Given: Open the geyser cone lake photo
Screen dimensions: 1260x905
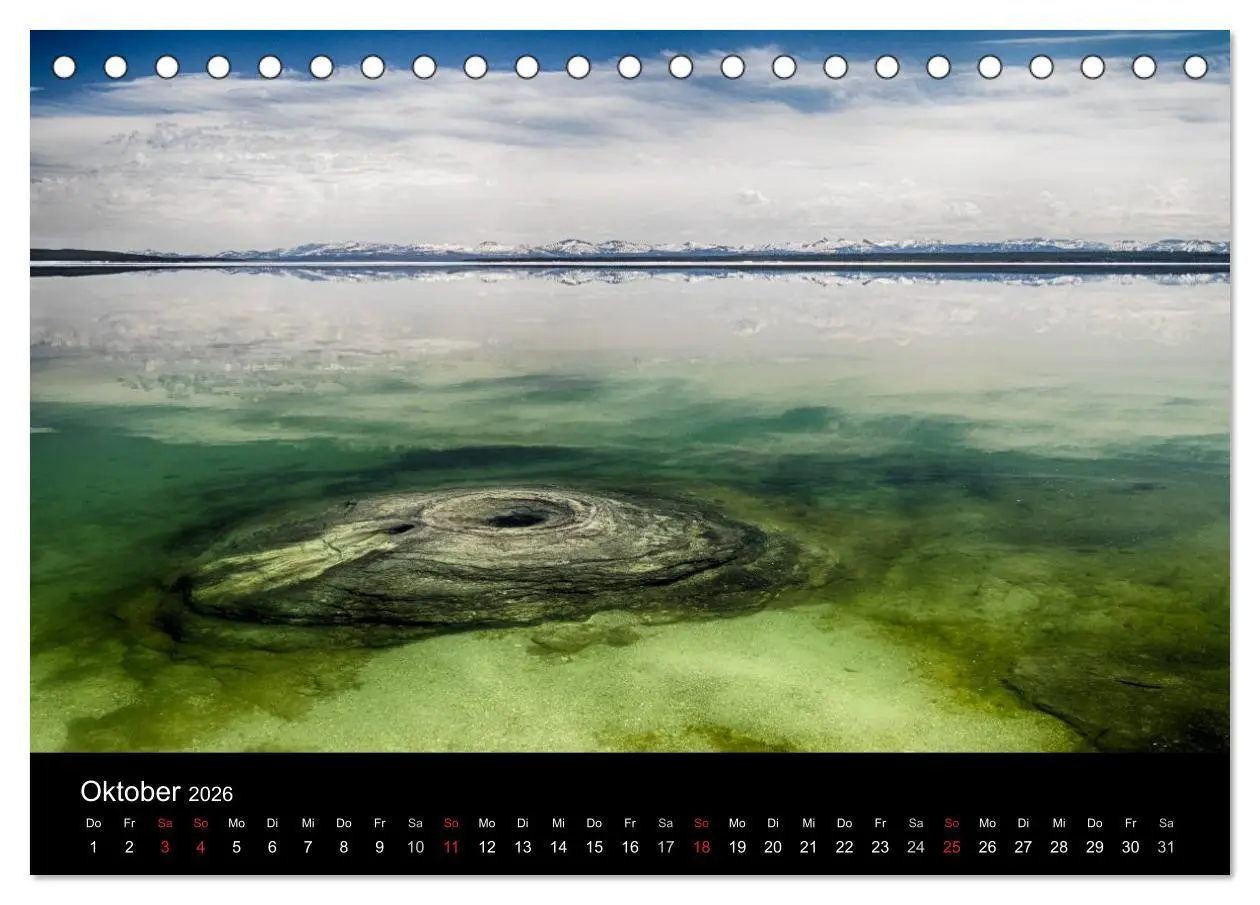Looking at the screenshot, I should (x=630, y=391).
